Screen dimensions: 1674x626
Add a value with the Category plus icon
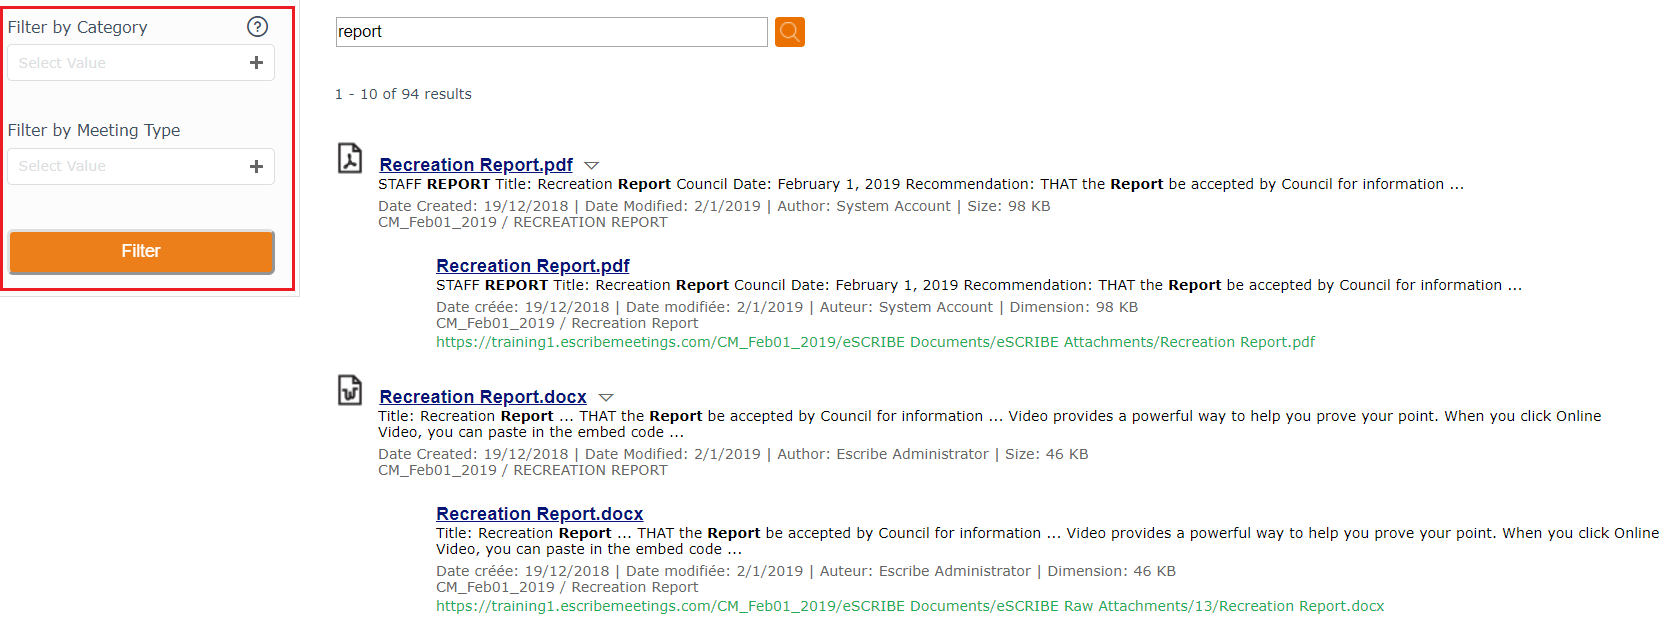pyautogui.click(x=256, y=63)
